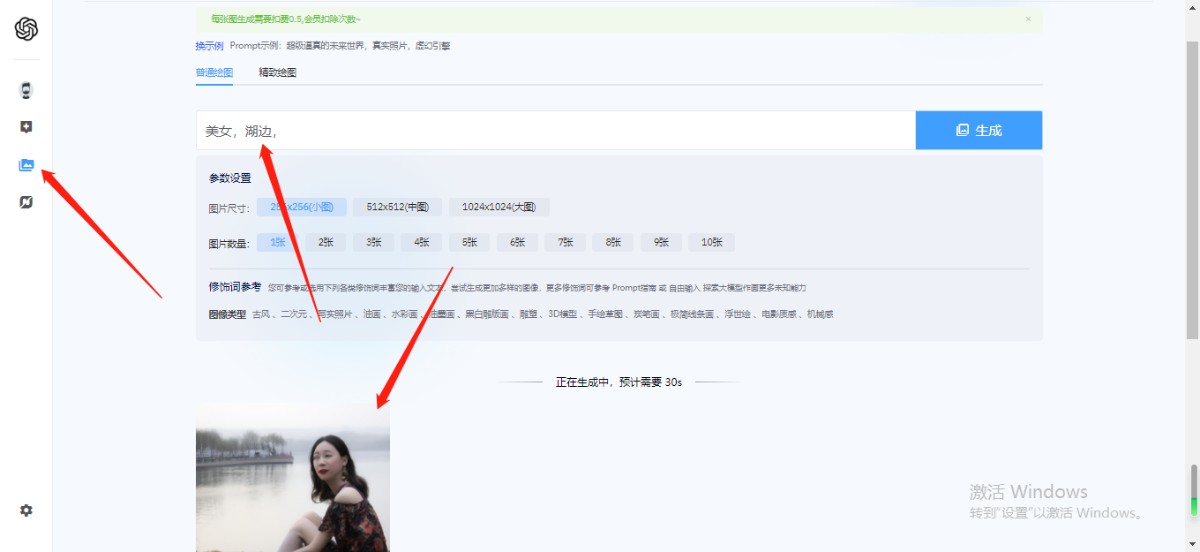Click the 黑白雕版画 style keyword
This screenshot has height=552, width=1200.
tap(486, 314)
